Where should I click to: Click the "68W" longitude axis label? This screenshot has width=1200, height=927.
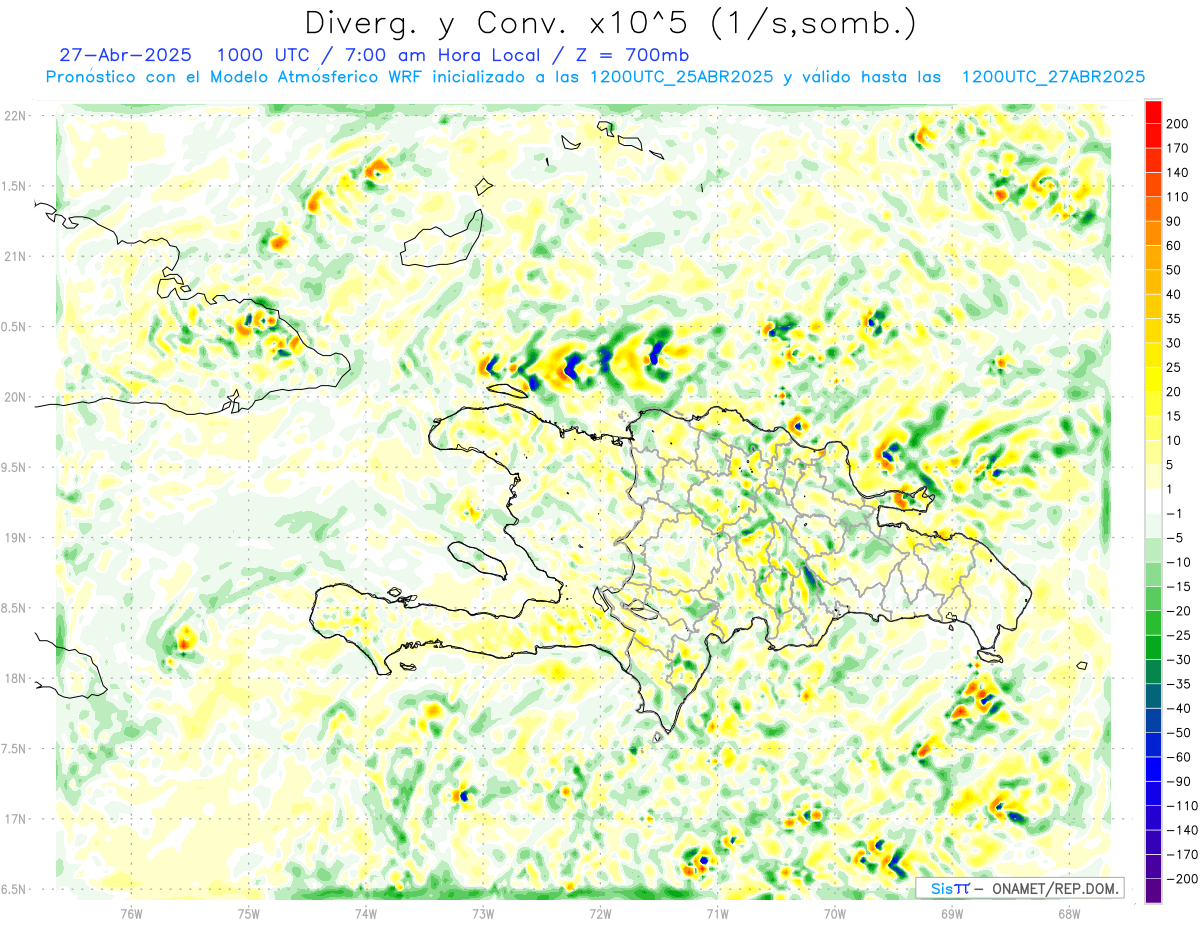(x=1069, y=913)
